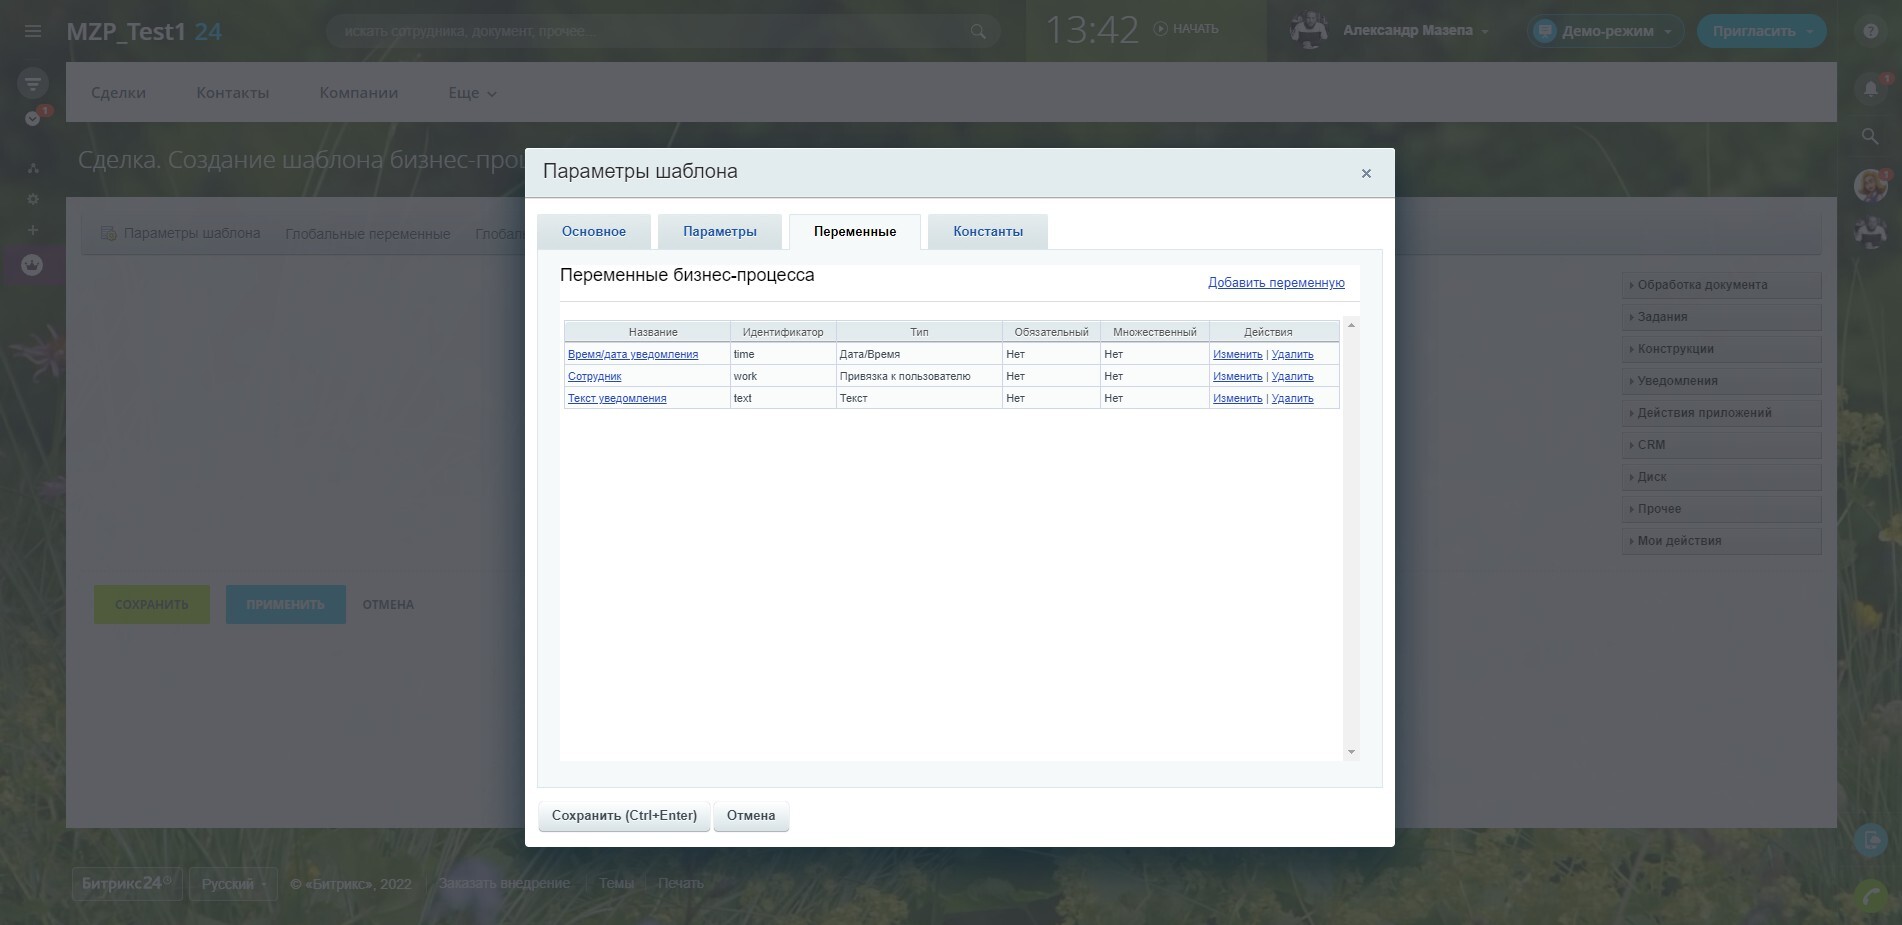Image resolution: width=1902 pixels, height=925 pixels.
Task: Switch to the Основное tab
Action: [594, 231]
